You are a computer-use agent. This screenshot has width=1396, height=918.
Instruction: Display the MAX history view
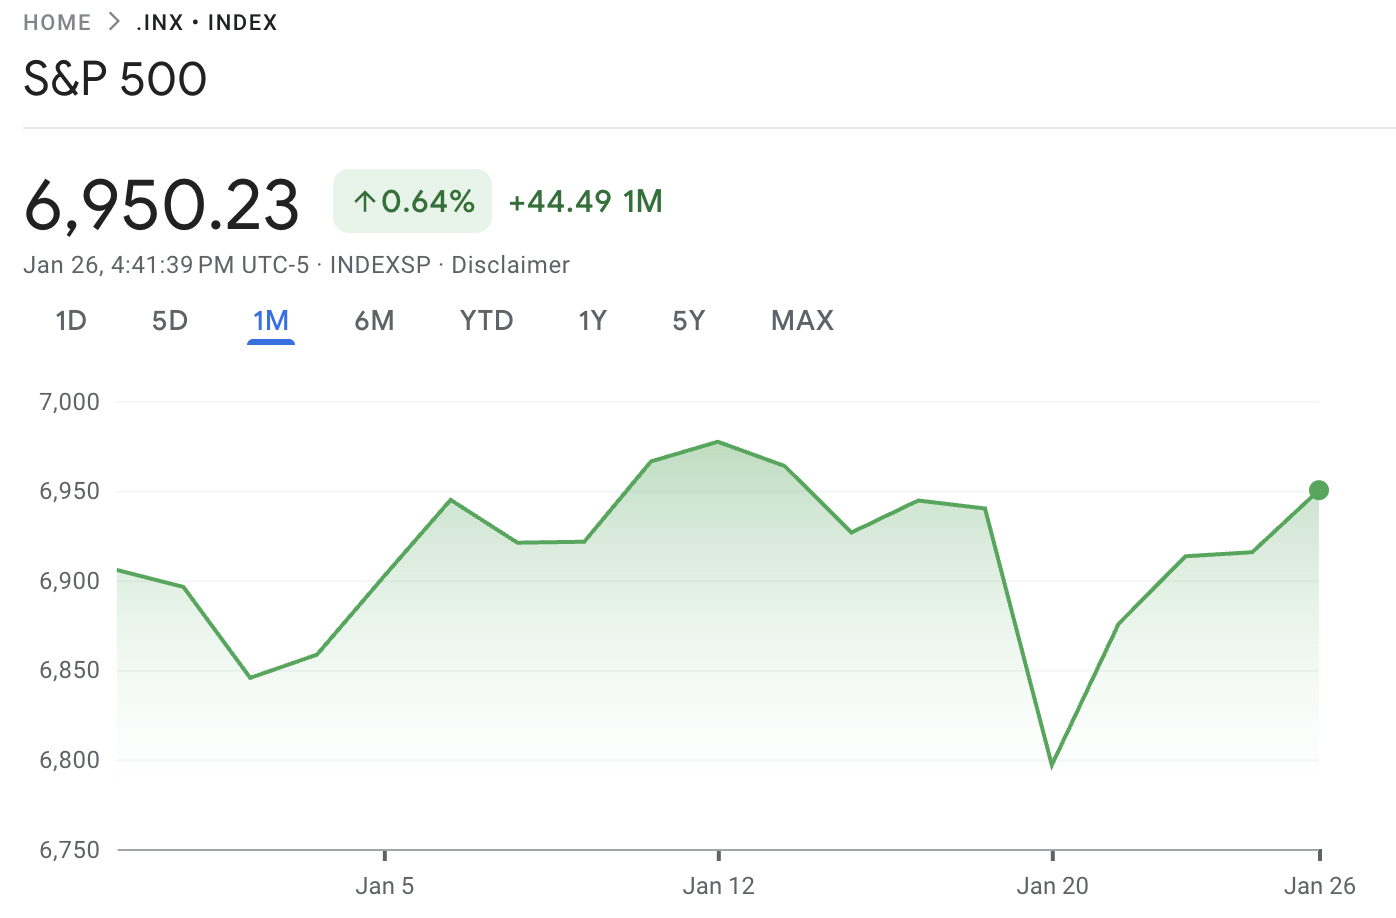click(801, 320)
